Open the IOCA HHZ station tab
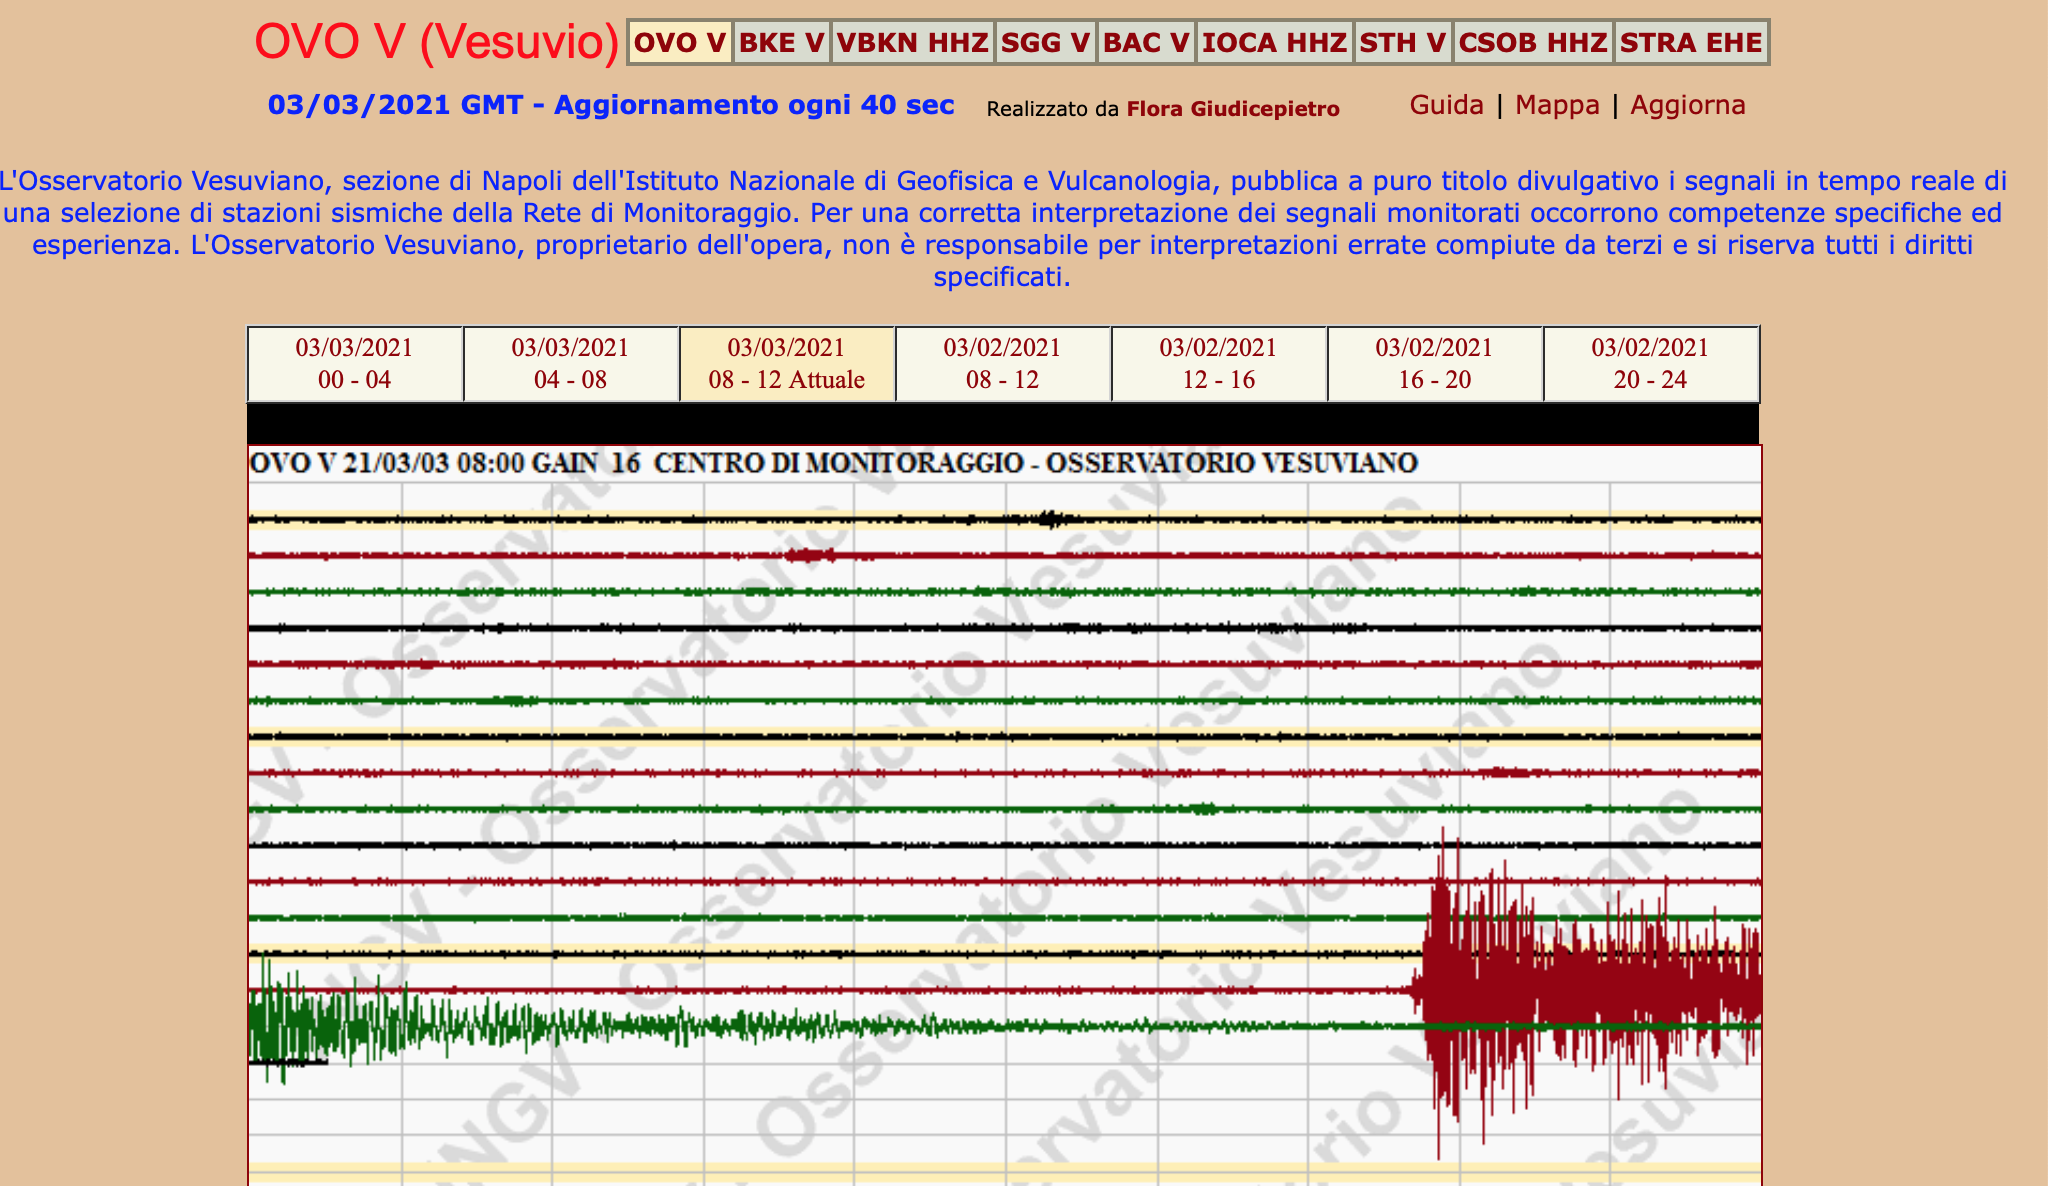The image size is (2048, 1186). pos(1274,42)
